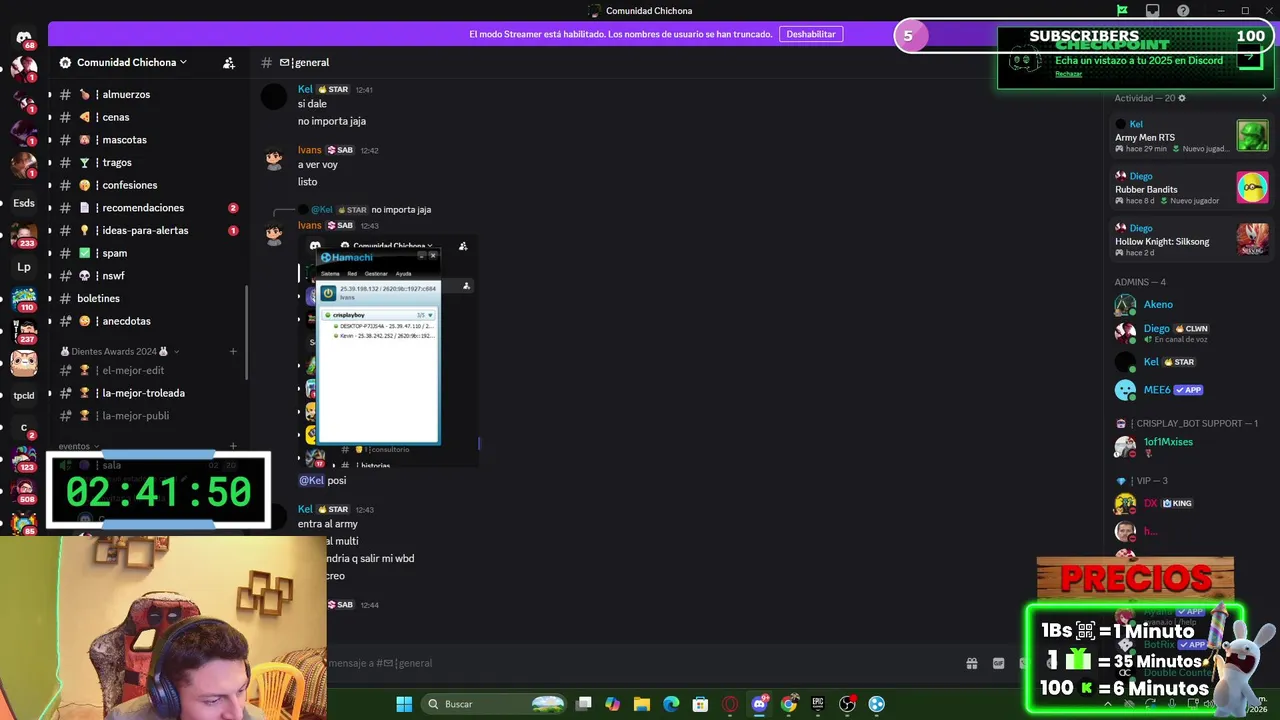
Task: Open server with 233 unread badge
Action: tap(24, 235)
